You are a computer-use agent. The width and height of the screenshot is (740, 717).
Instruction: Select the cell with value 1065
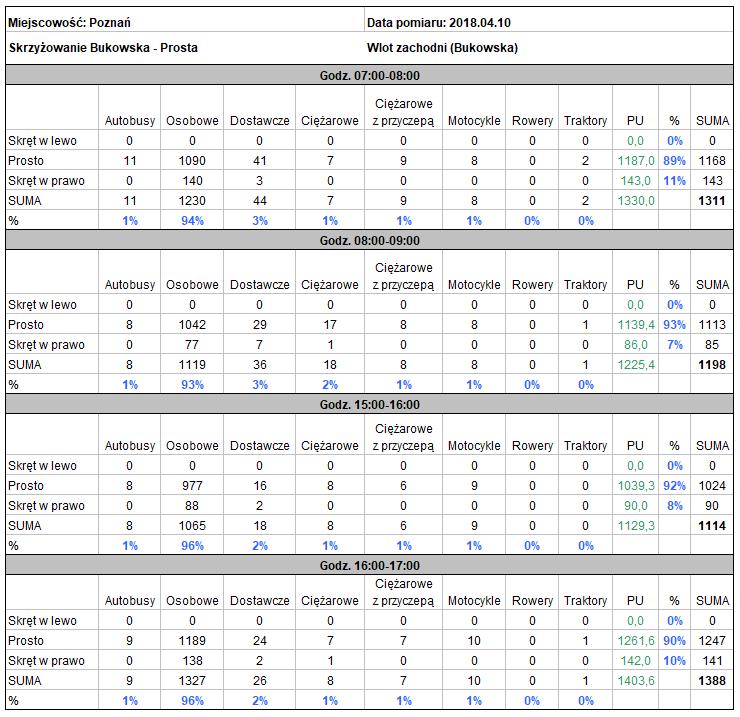[x=192, y=525]
